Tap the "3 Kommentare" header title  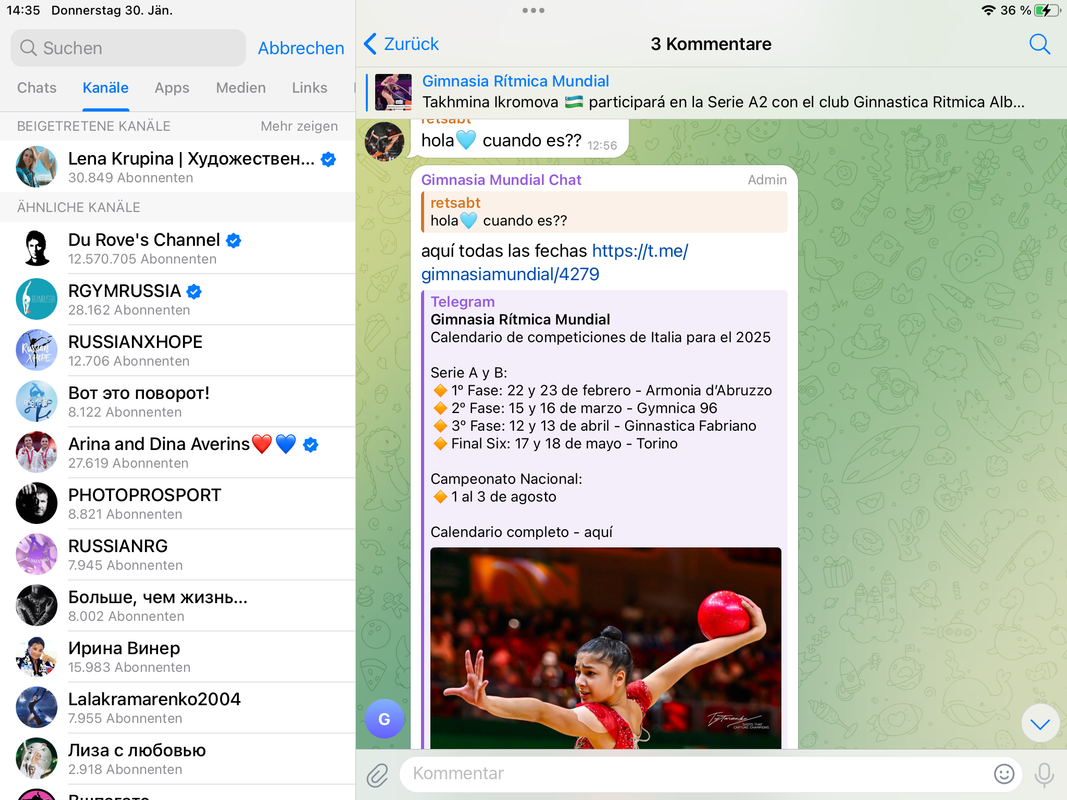tap(711, 44)
